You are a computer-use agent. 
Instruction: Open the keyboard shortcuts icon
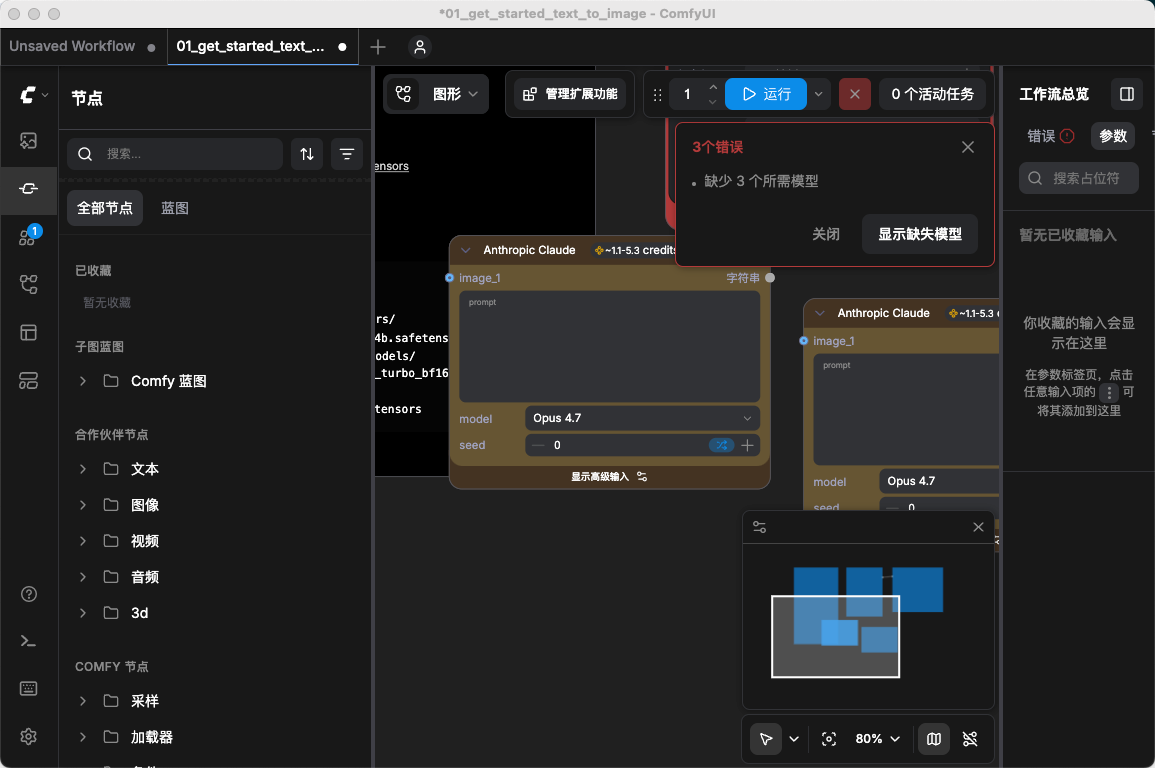(29, 688)
